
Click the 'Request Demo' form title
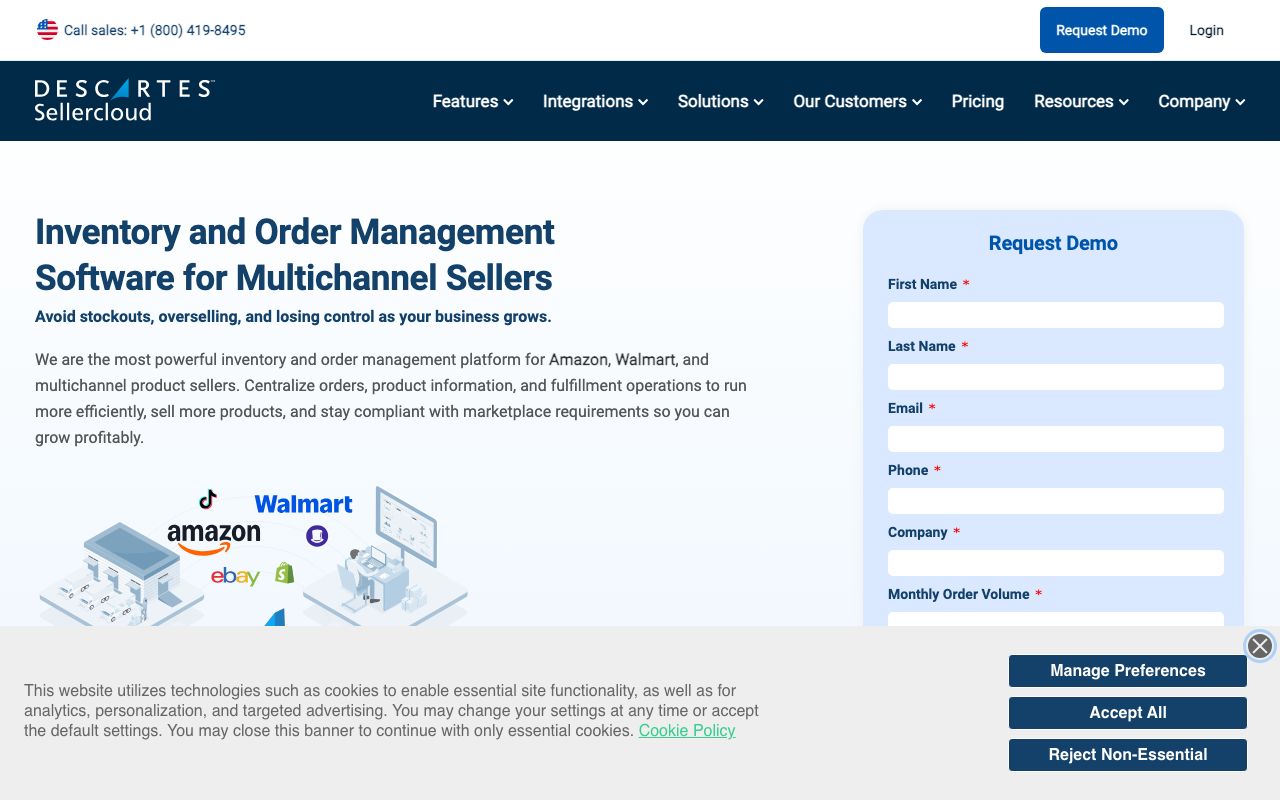coord(1053,243)
